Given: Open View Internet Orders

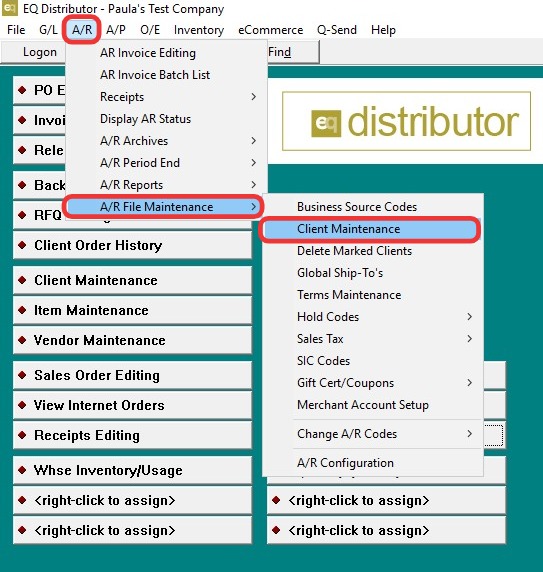Looking at the screenshot, I should pos(132,405).
